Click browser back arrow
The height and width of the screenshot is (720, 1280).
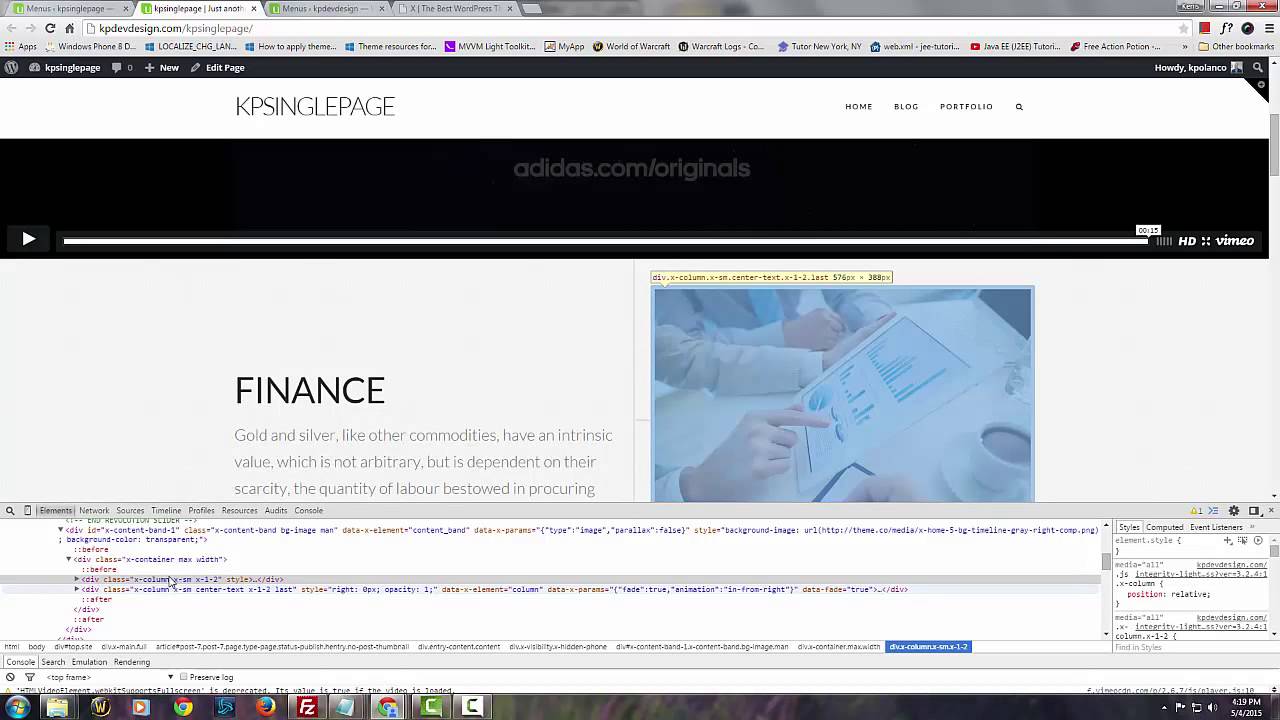(12, 28)
